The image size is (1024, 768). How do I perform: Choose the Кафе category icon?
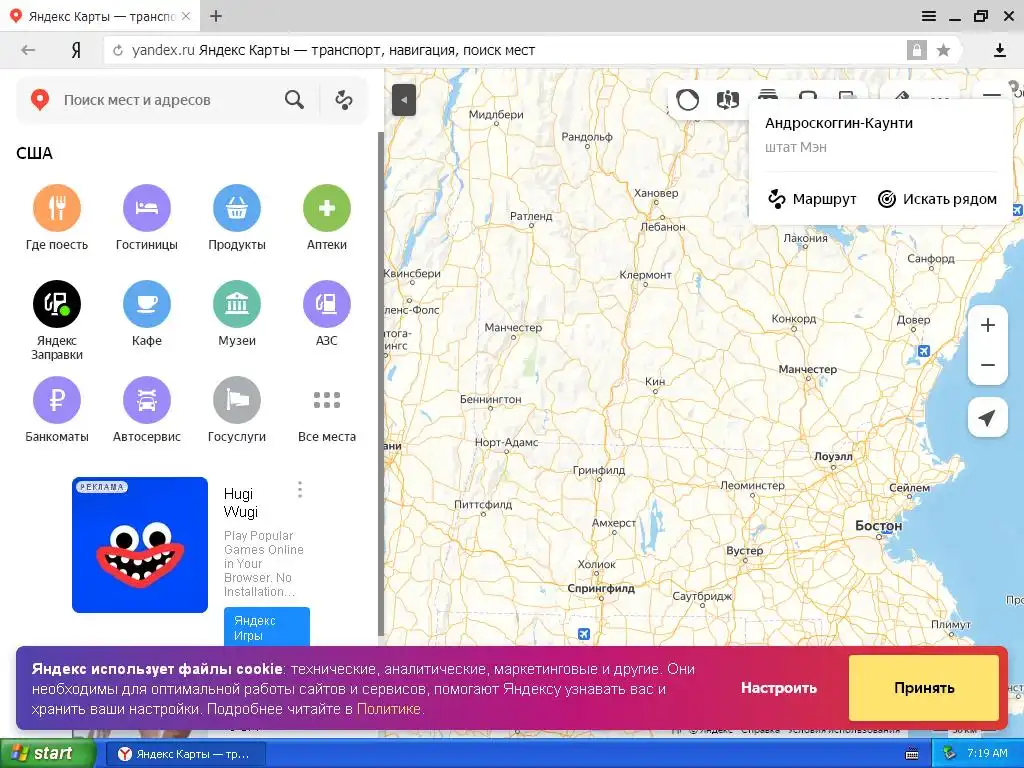[147, 304]
